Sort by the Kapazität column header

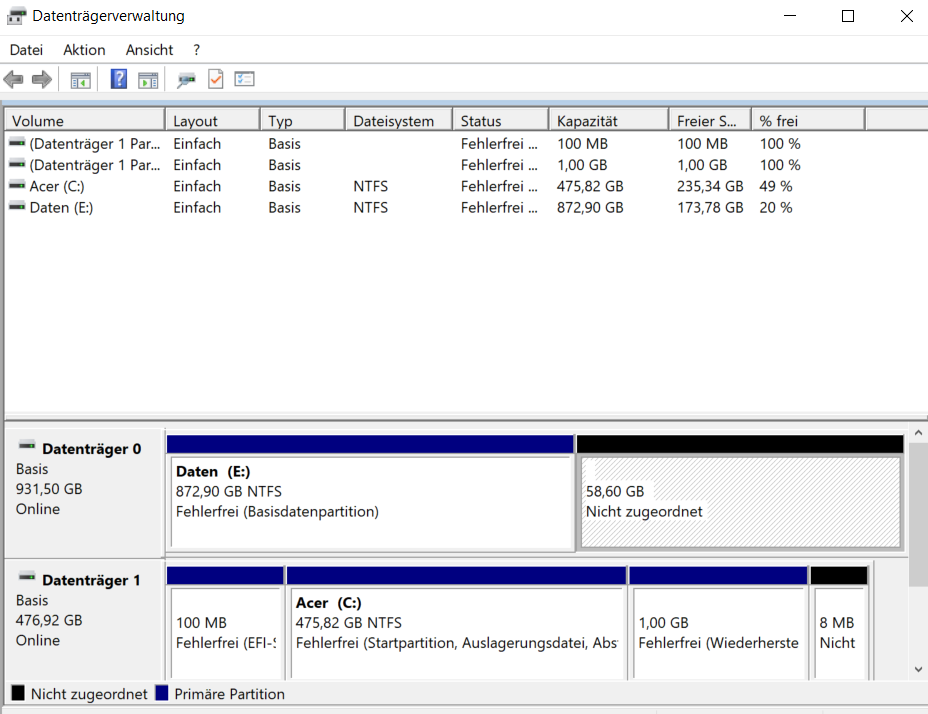click(x=610, y=121)
